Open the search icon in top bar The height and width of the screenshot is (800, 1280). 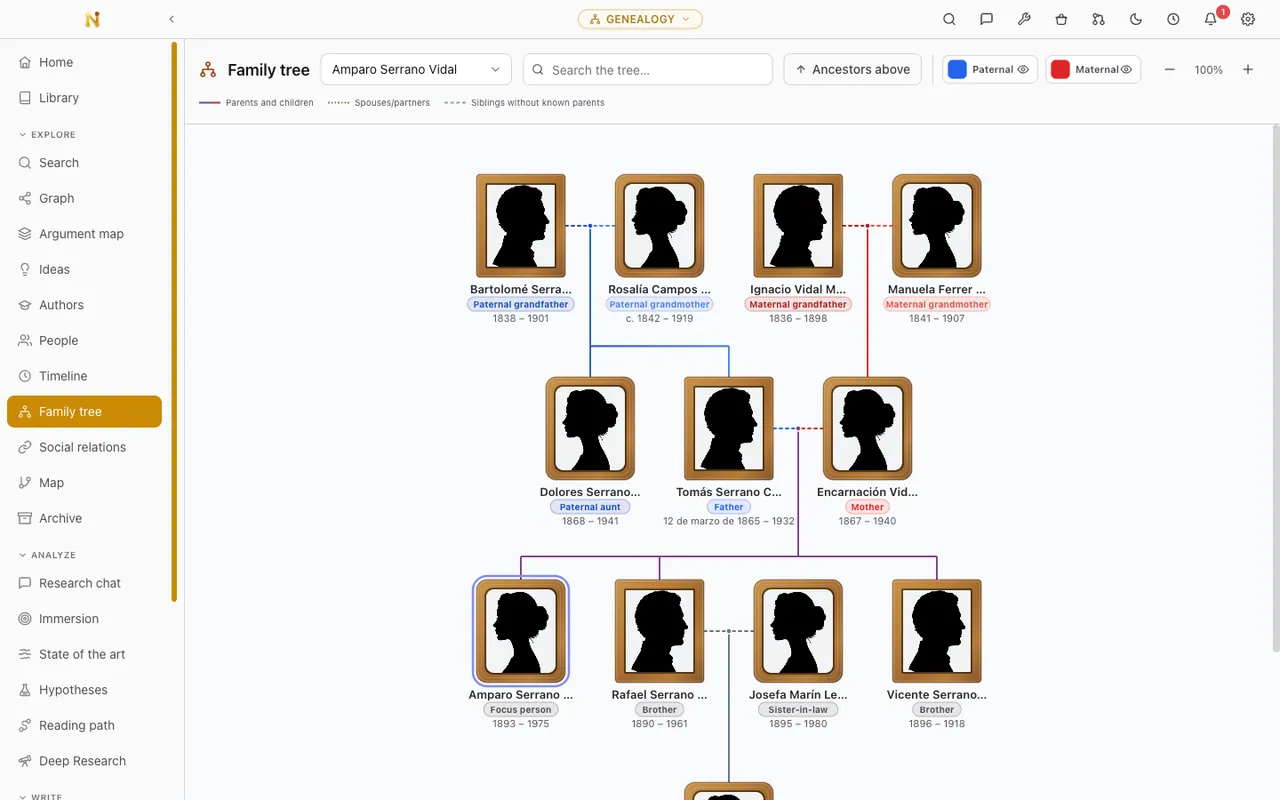point(949,19)
